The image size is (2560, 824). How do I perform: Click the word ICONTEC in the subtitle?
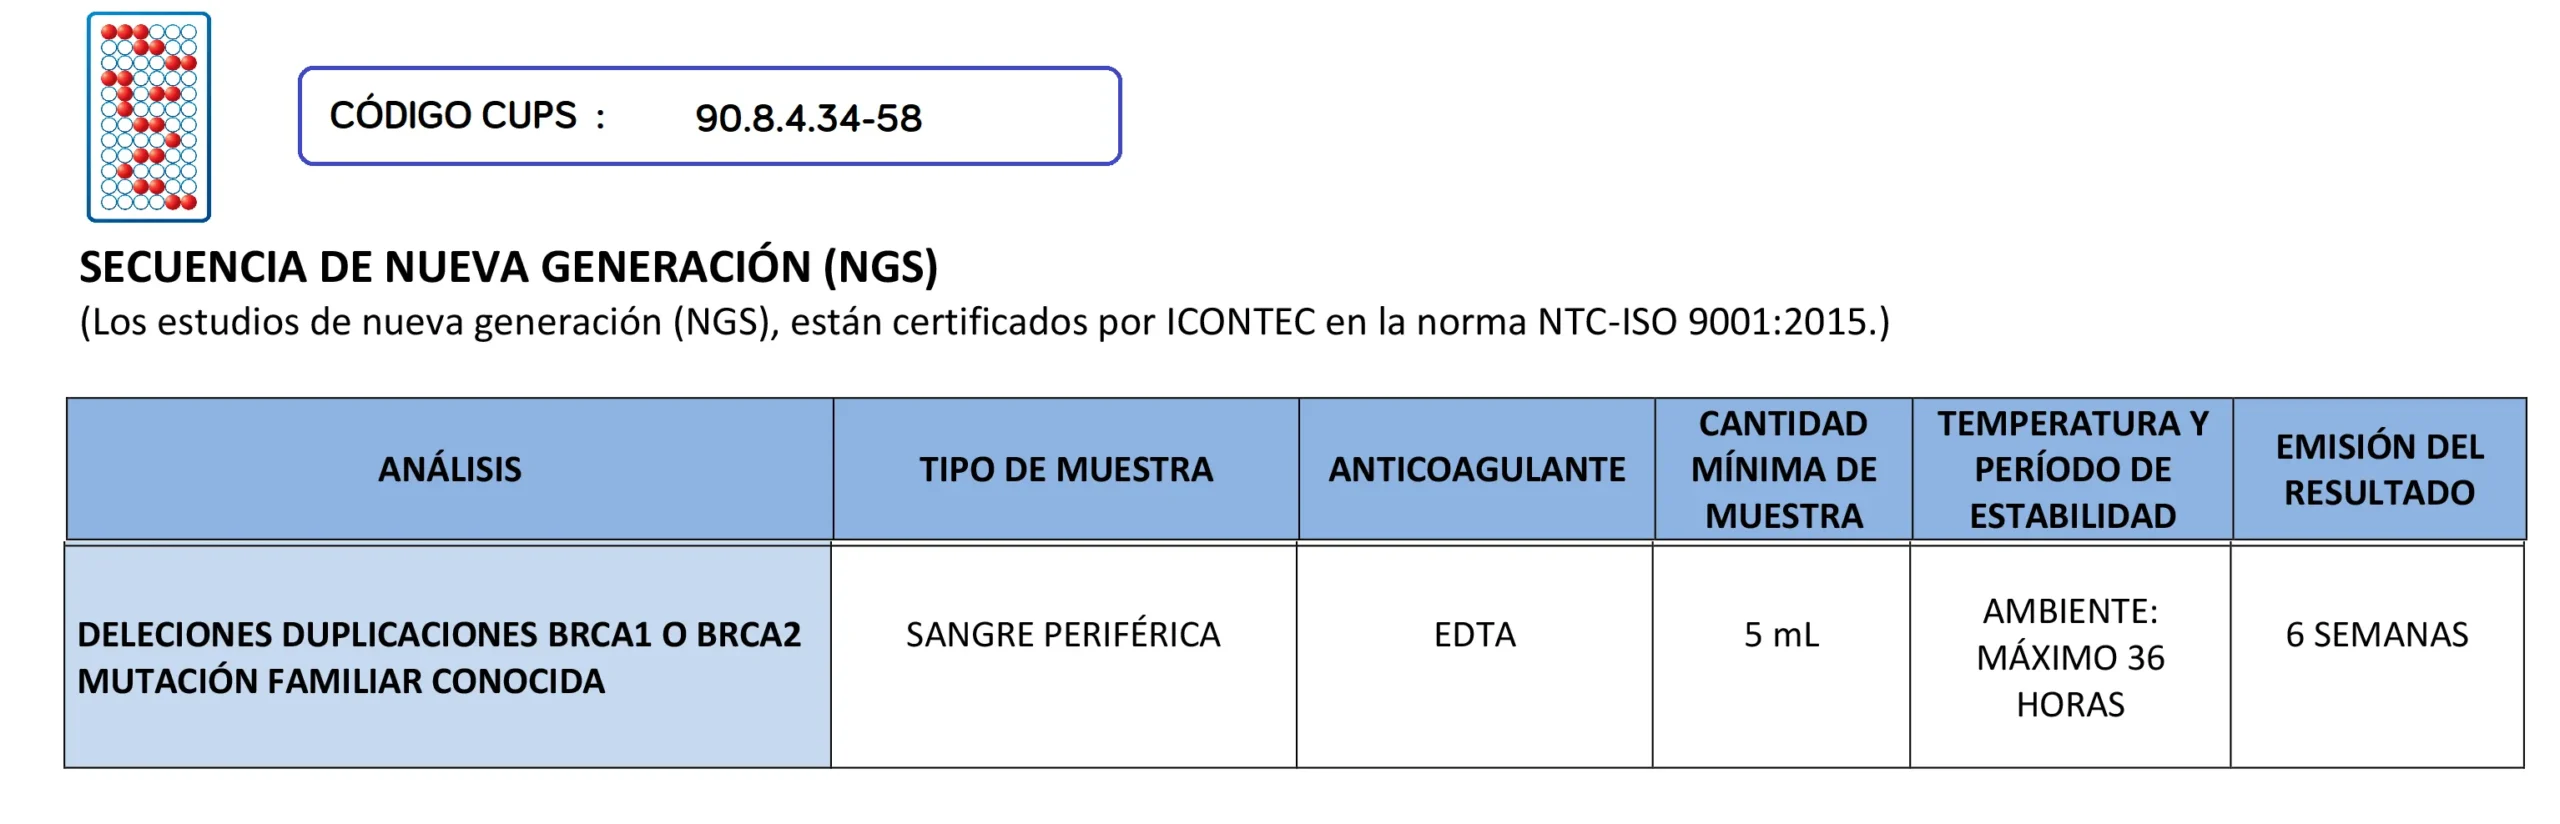click(x=1240, y=322)
